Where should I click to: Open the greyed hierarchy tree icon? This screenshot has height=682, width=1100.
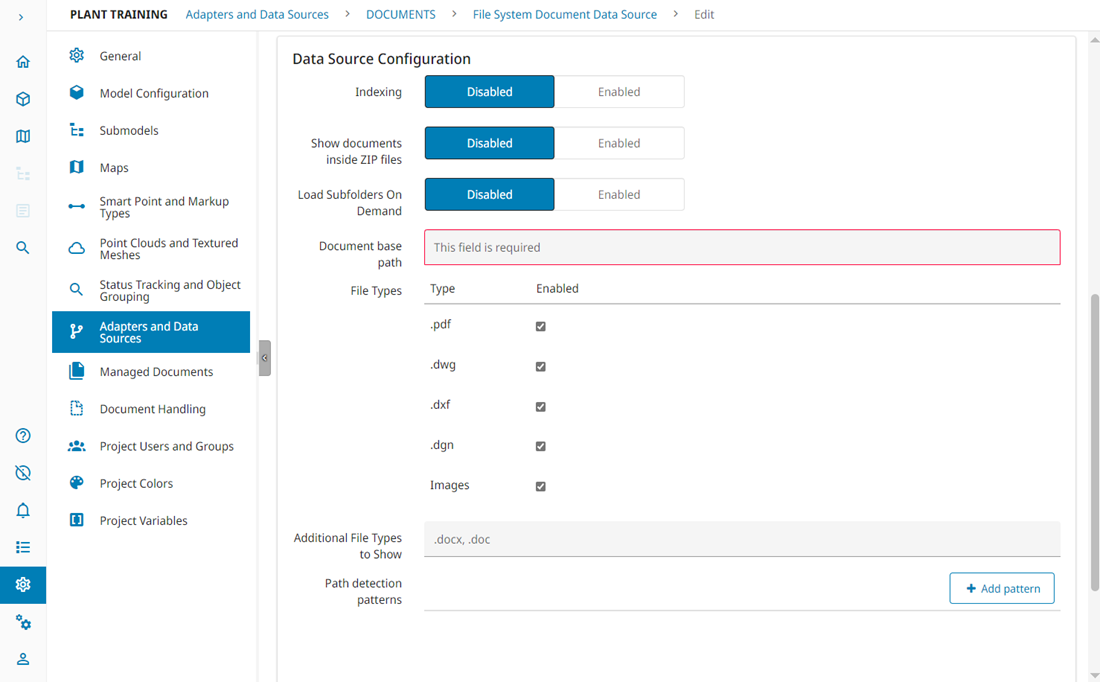[x=22, y=173]
